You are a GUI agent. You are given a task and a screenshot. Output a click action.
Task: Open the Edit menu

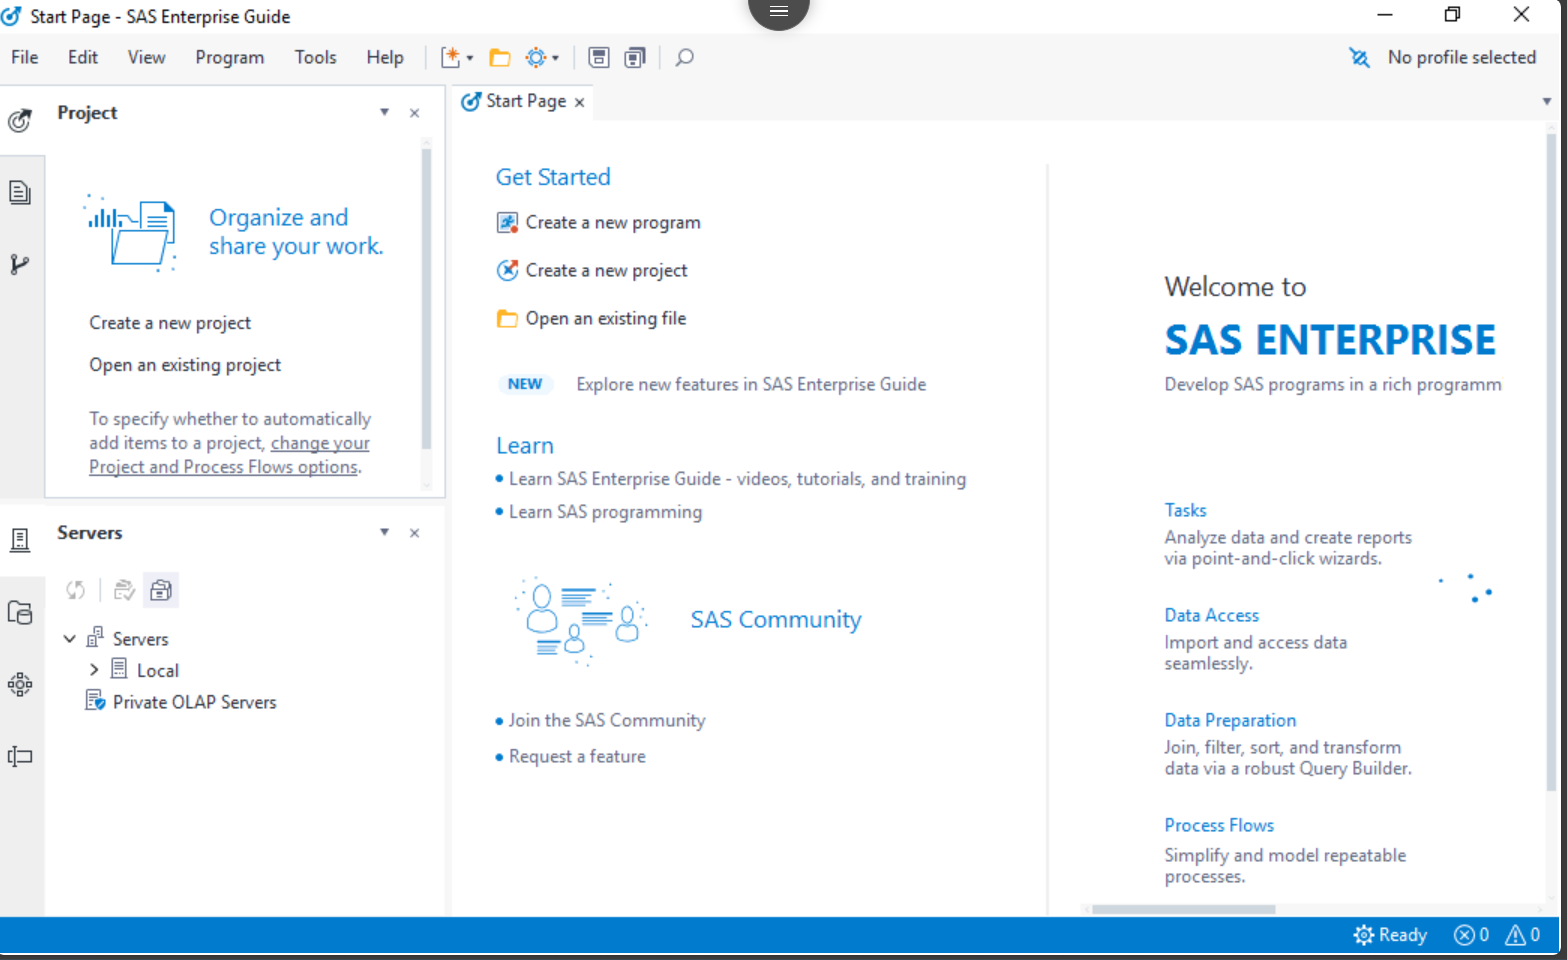[x=83, y=58]
